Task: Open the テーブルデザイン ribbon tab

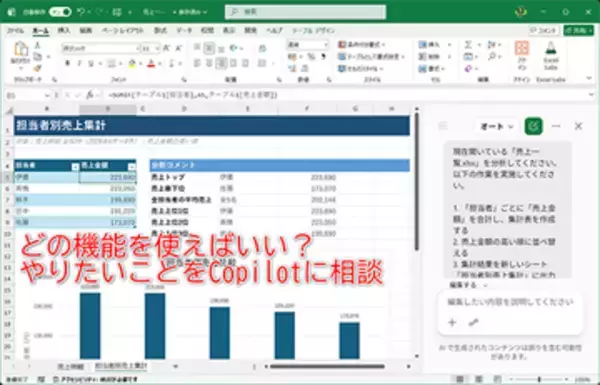Action: pos(313,31)
